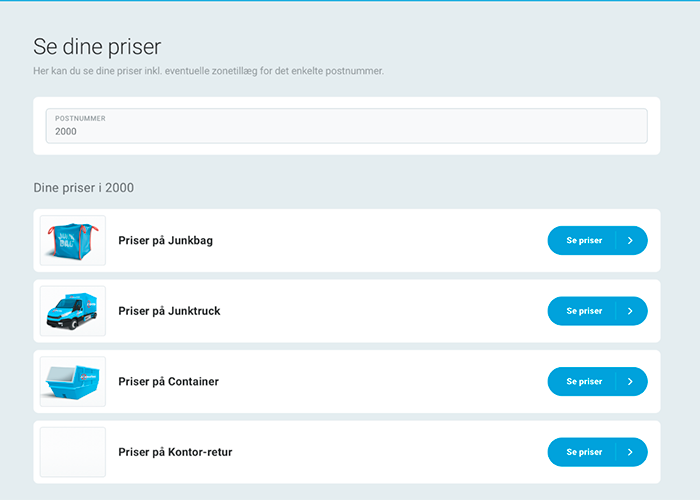Click the Junktruck van image

tap(73, 311)
